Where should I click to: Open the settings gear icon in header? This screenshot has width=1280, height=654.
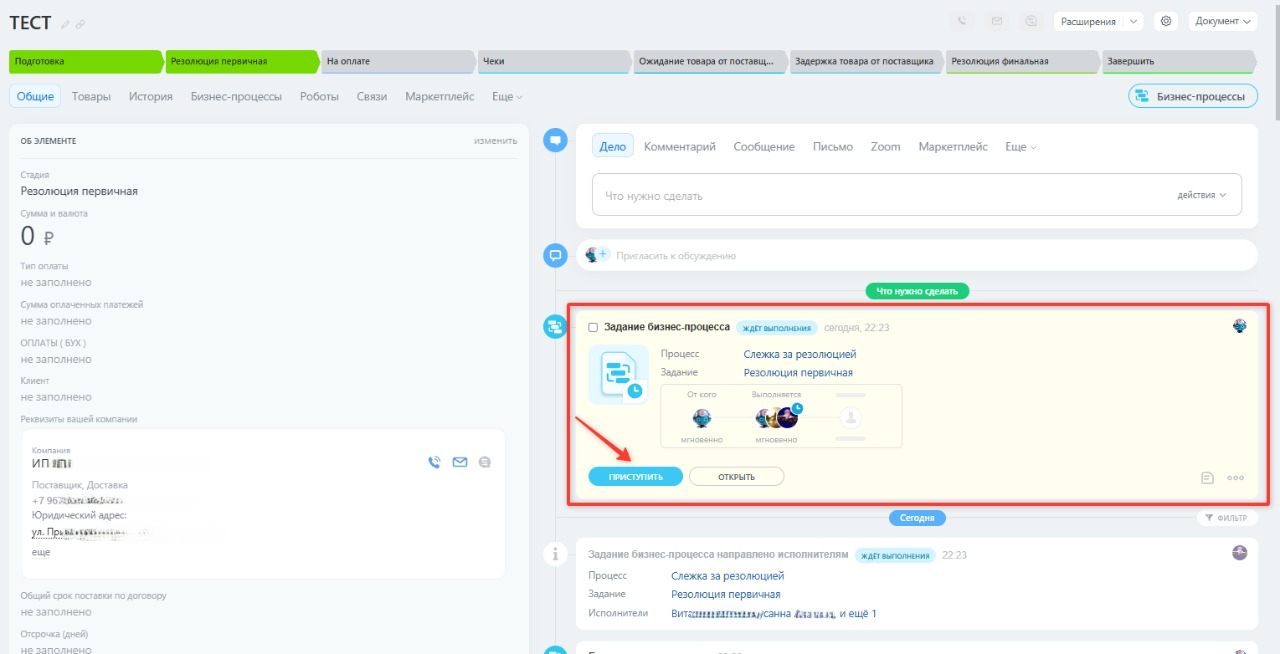click(x=1165, y=21)
